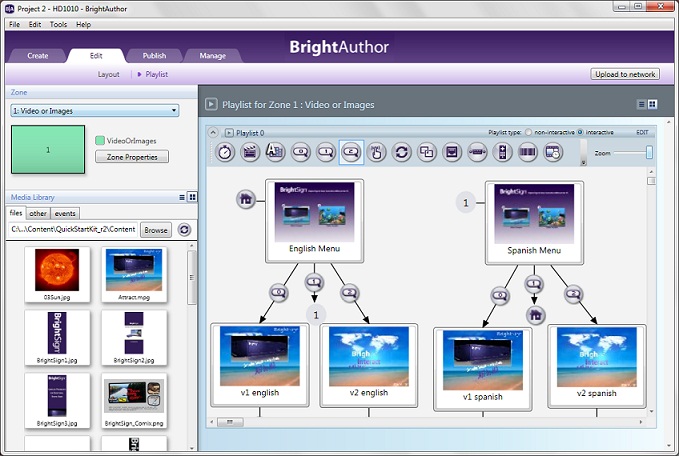Open the Edit menu
Viewport: 679px width, 456px height.
pos(35,24)
